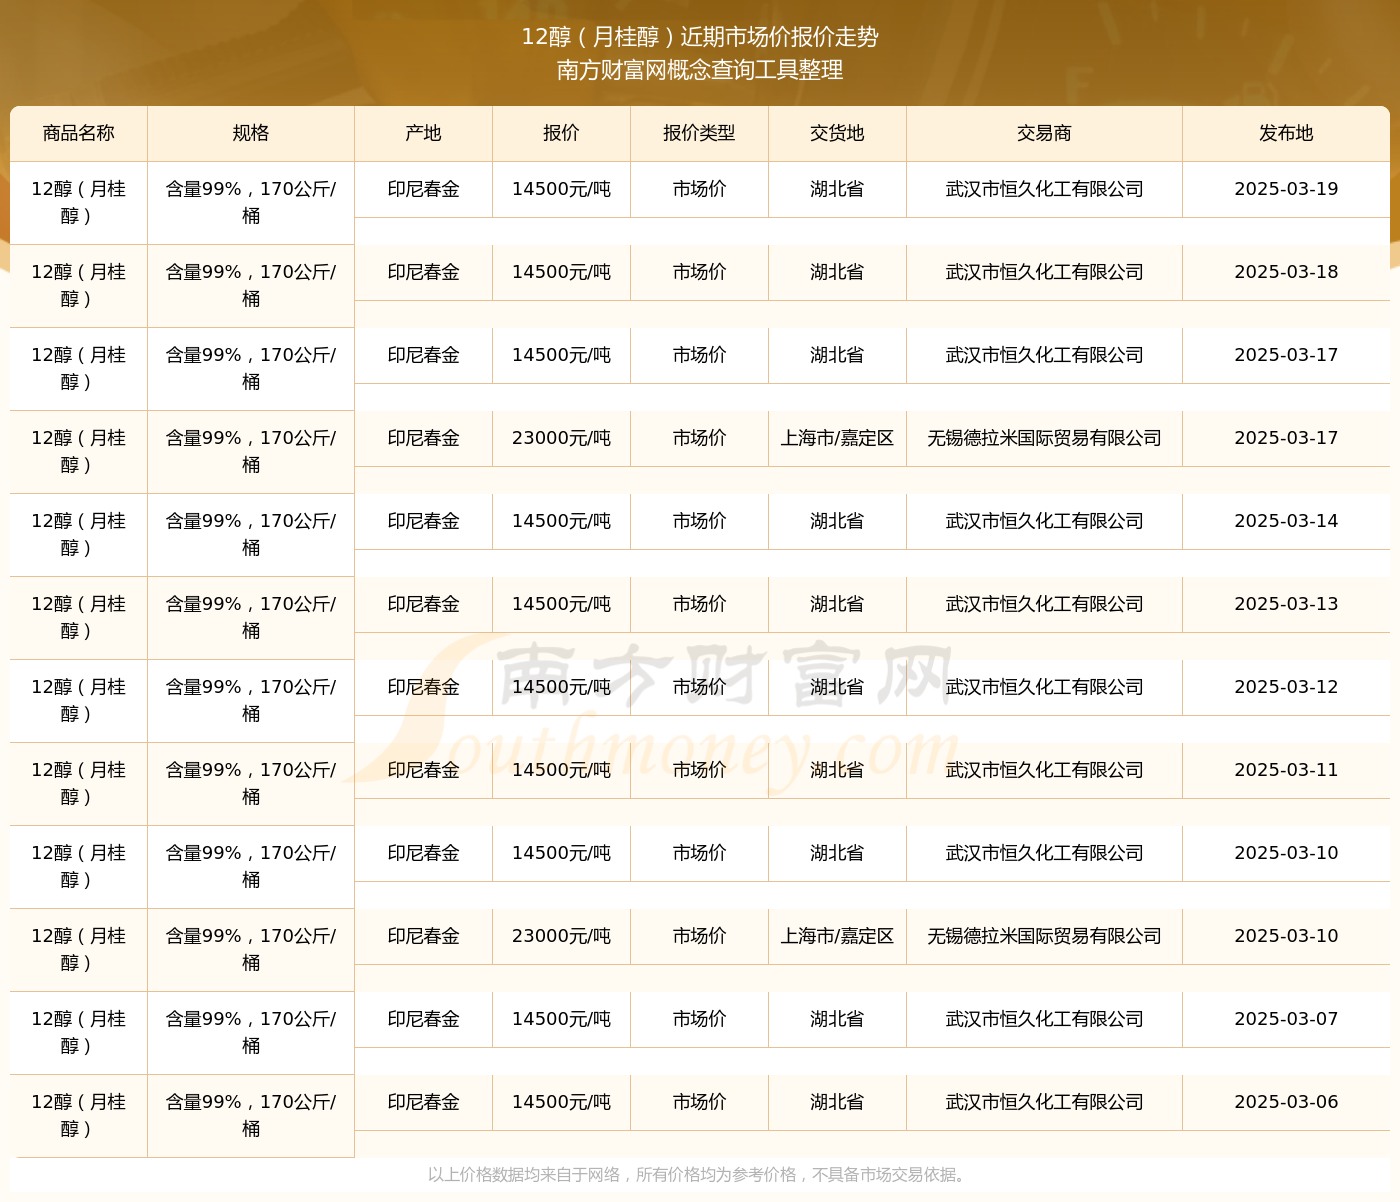Image resolution: width=1400 pixels, height=1202 pixels.
Task: Select the date 2025-03-19
Action: pos(1286,189)
